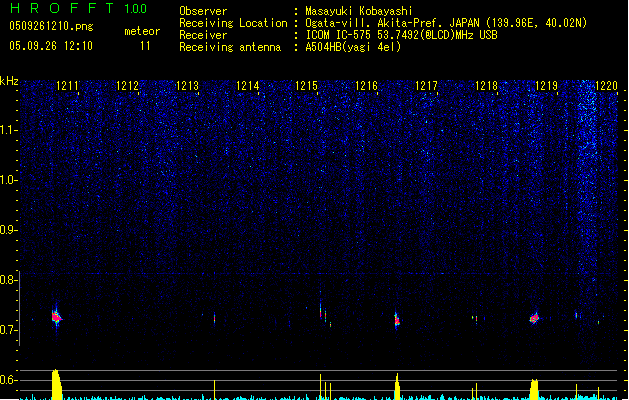Click the 1.1 kHz axis label

point(8,130)
